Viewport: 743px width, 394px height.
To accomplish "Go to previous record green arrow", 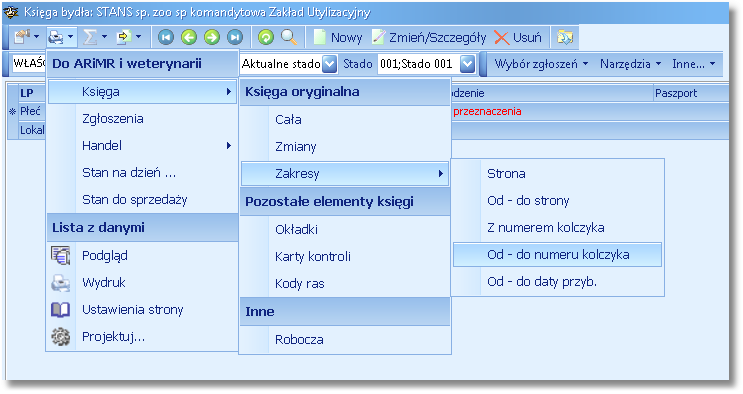I will coord(189,37).
